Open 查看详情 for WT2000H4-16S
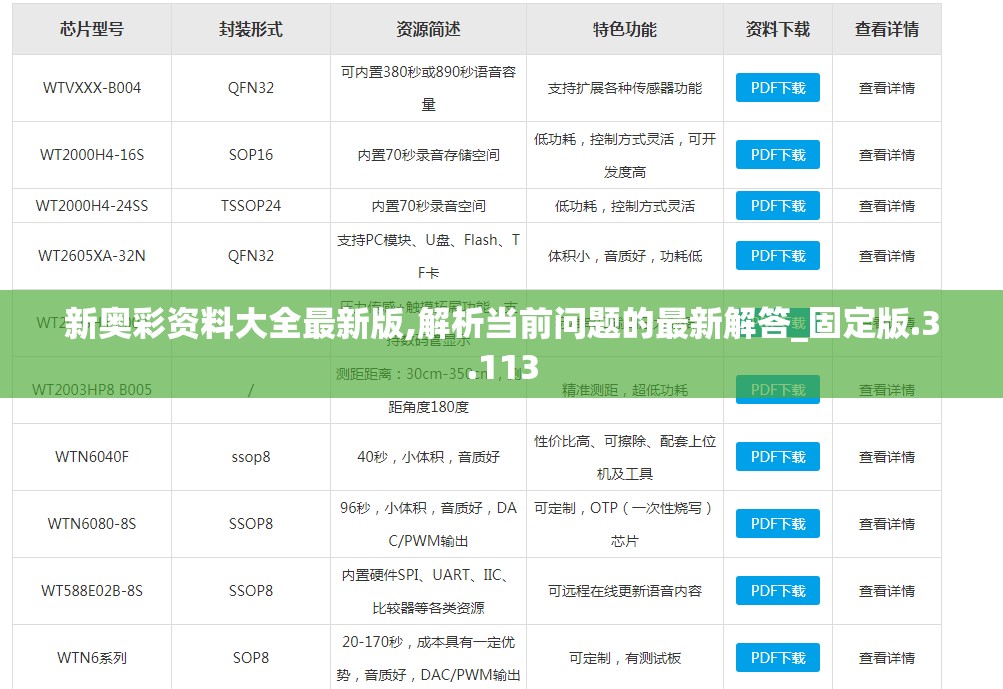 pos(887,155)
